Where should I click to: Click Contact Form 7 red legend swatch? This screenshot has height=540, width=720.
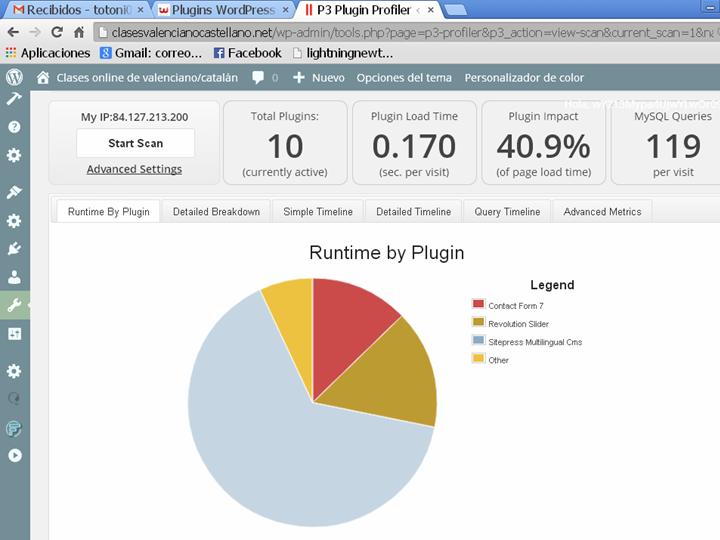478,304
